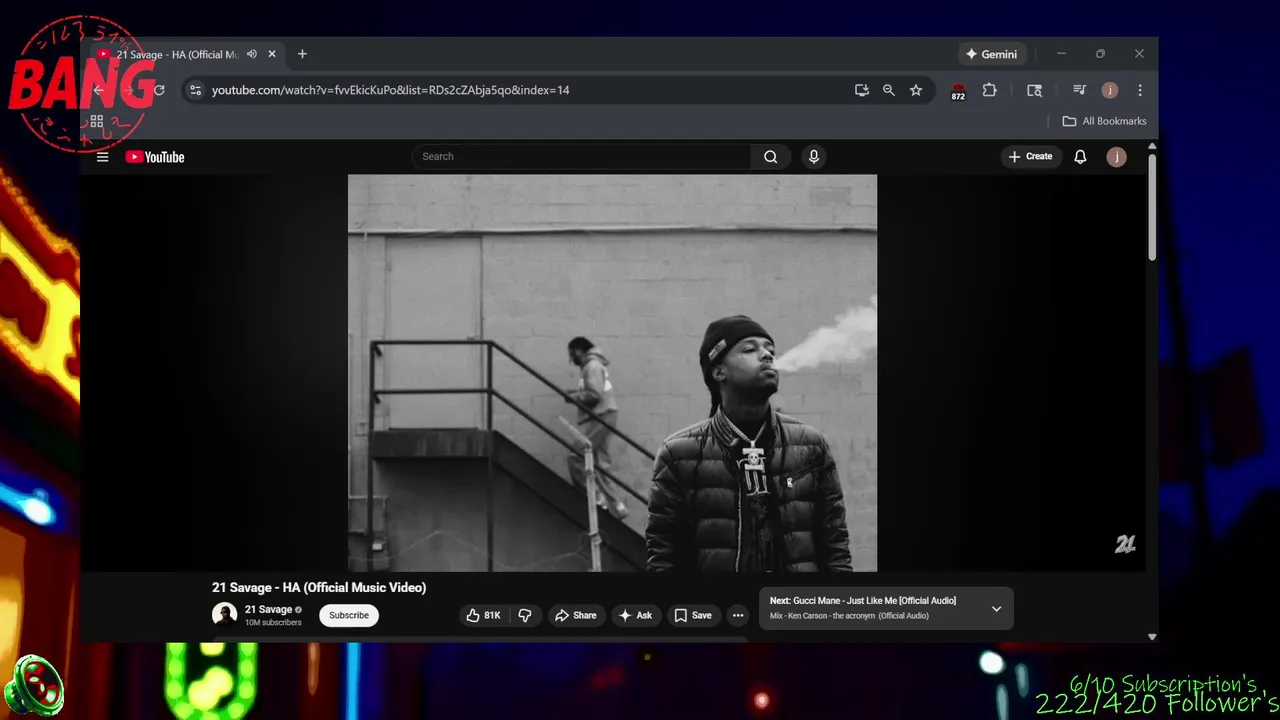Image resolution: width=1280 pixels, height=720 pixels.
Task: Click the Create button
Action: [1030, 157]
